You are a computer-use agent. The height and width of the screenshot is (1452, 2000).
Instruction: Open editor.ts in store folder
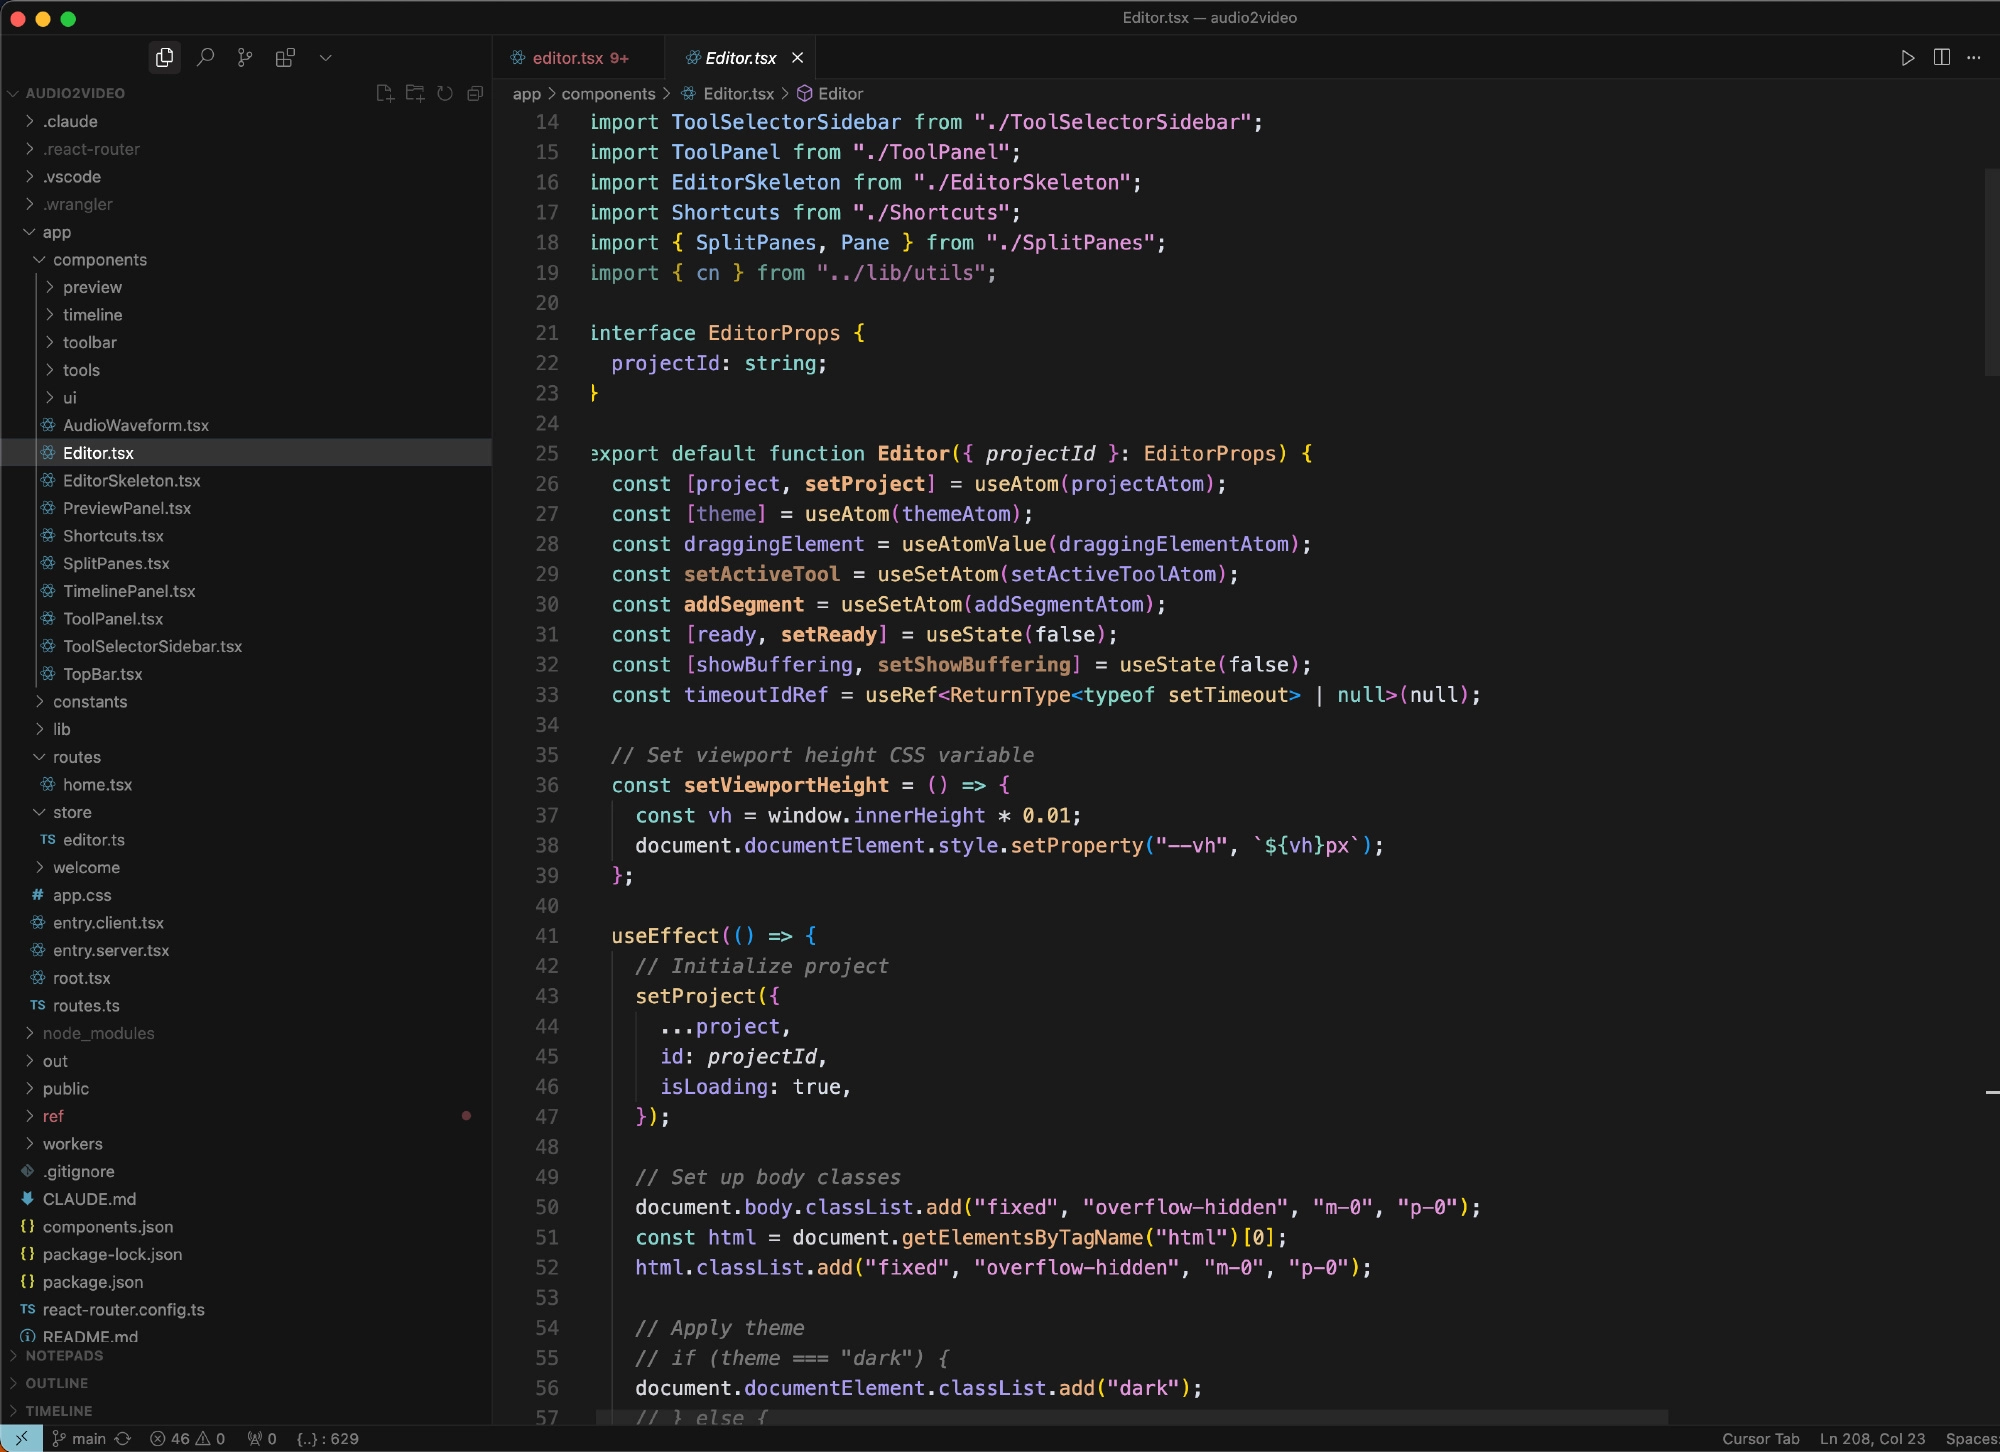(93, 840)
